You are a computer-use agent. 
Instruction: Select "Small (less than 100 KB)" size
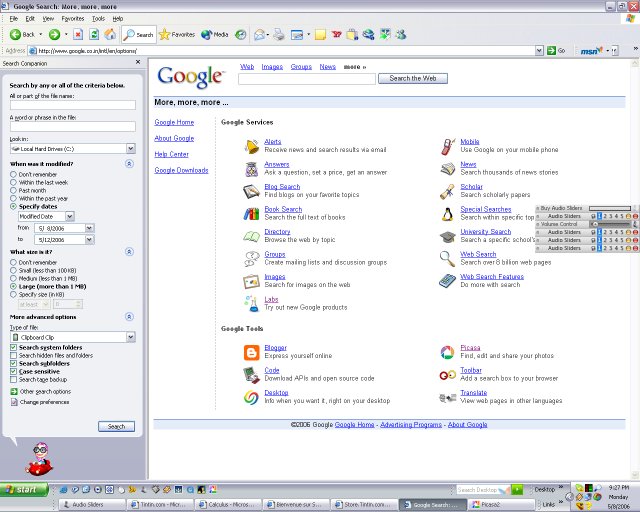[x=13, y=270]
